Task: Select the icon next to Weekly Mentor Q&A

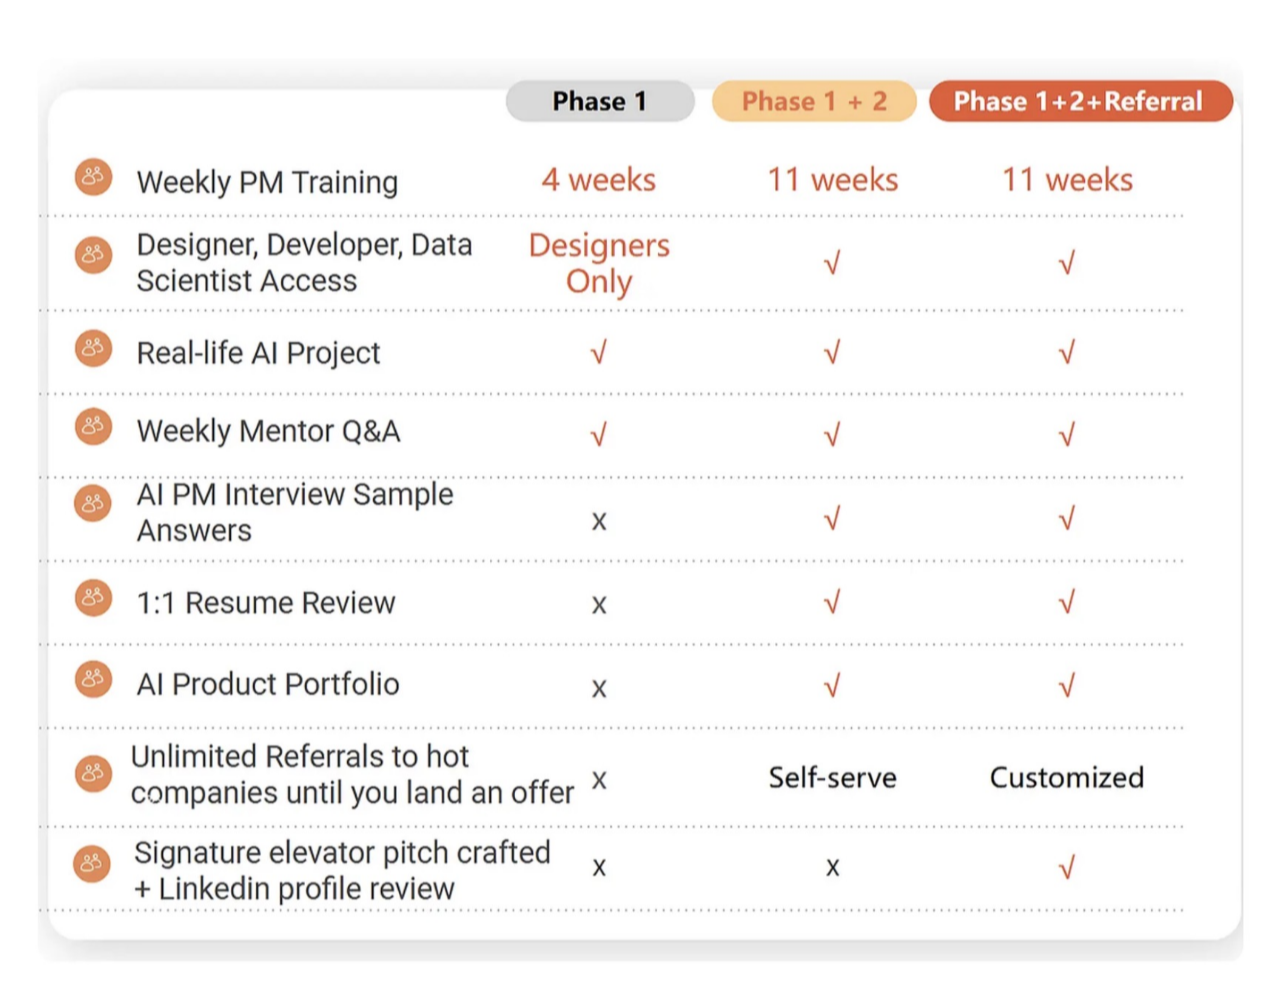Action: [93, 427]
